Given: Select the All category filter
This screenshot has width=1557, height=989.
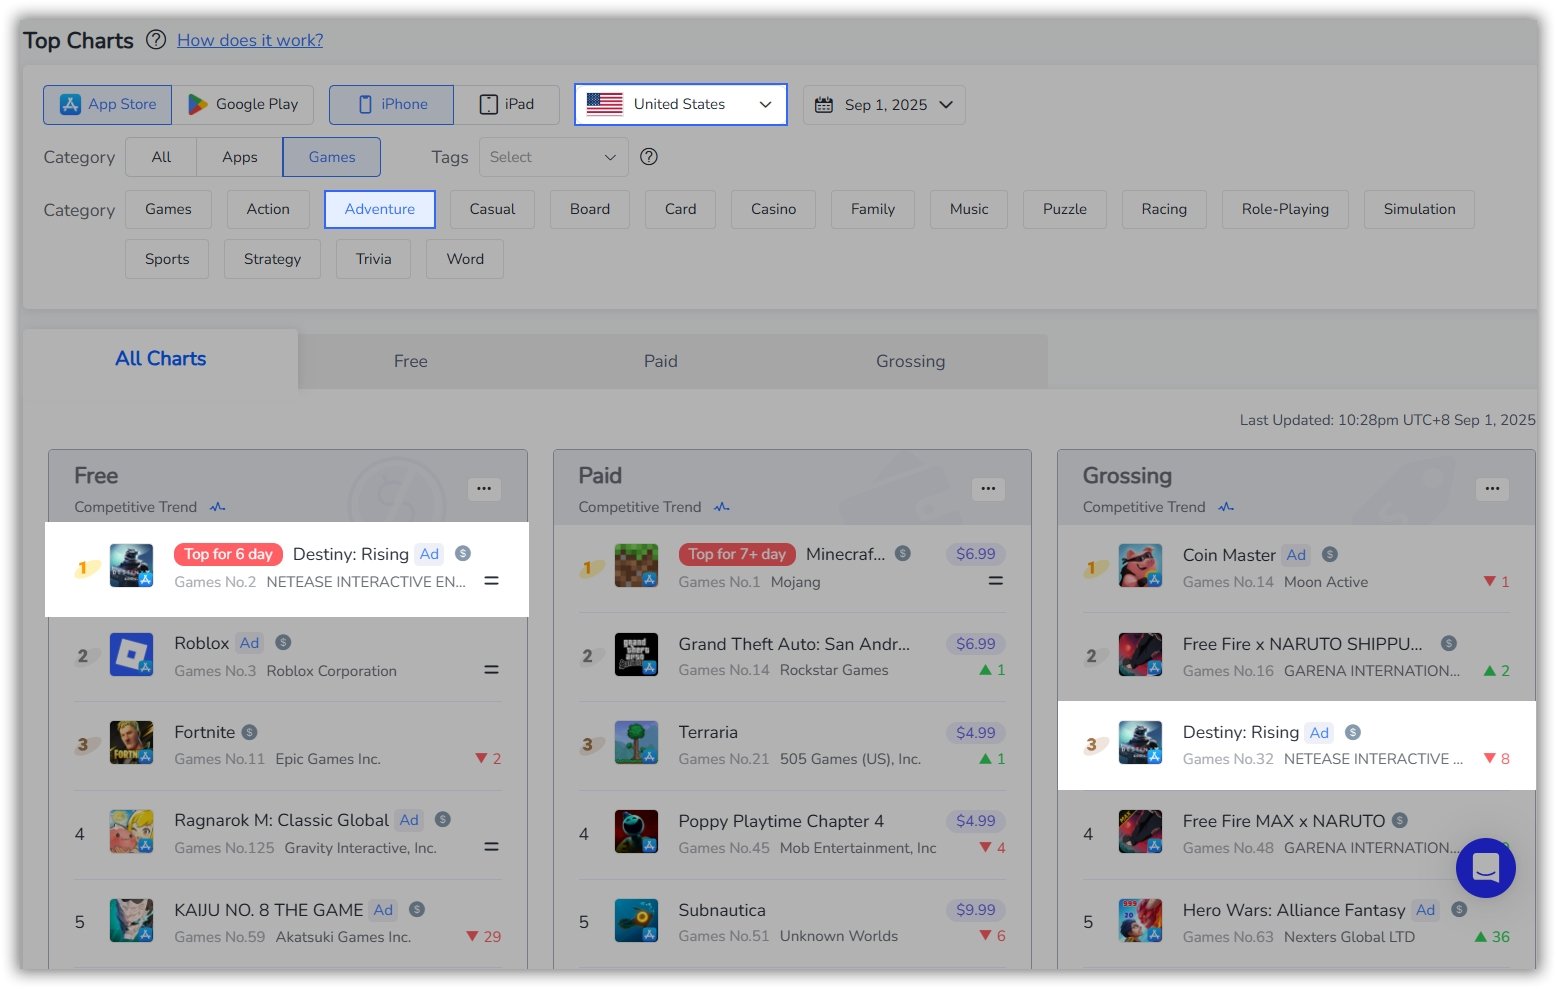Looking at the screenshot, I should (x=161, y=157).
